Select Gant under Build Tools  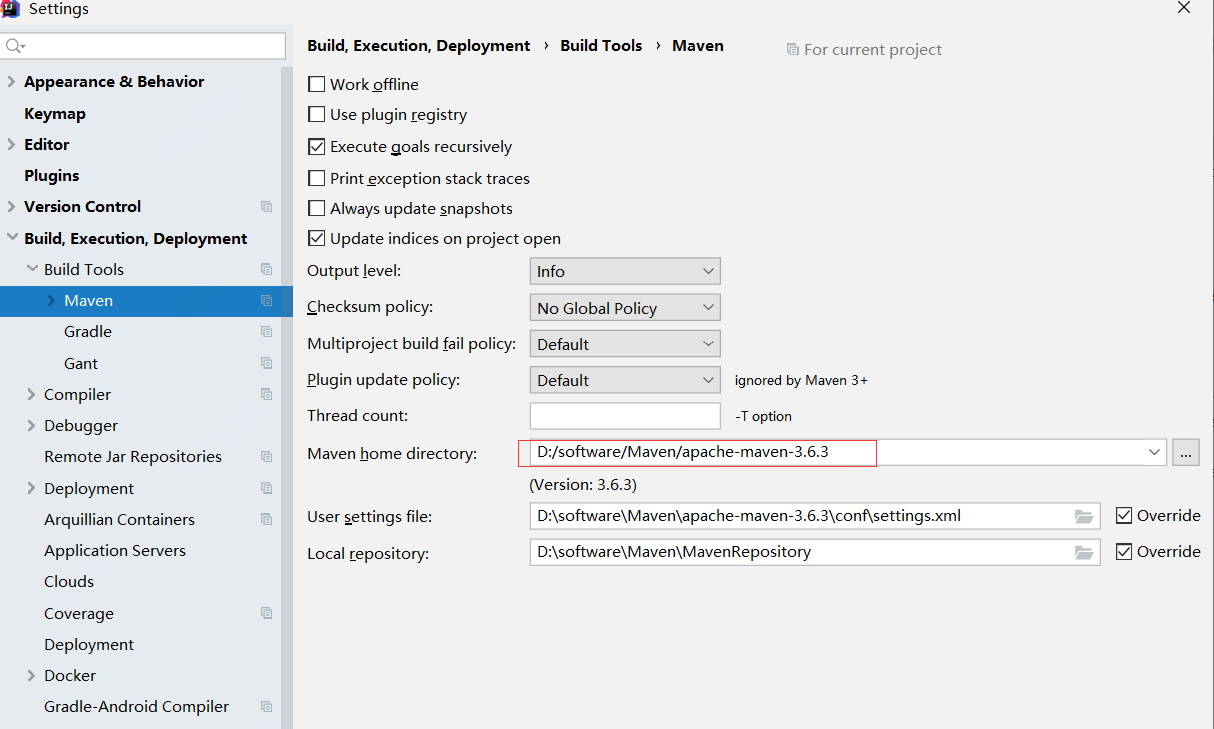pyautogui.click(x=81, y=363)
